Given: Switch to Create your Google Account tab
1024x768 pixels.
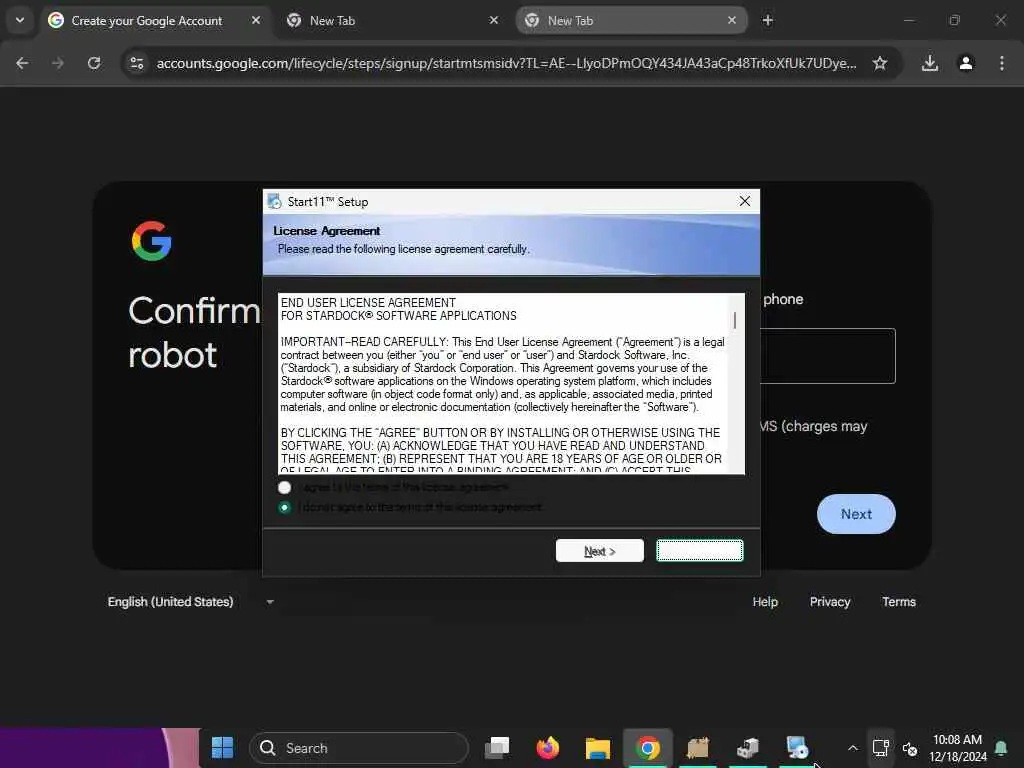Looking at the screenshot, I should [x=146, y=21].
